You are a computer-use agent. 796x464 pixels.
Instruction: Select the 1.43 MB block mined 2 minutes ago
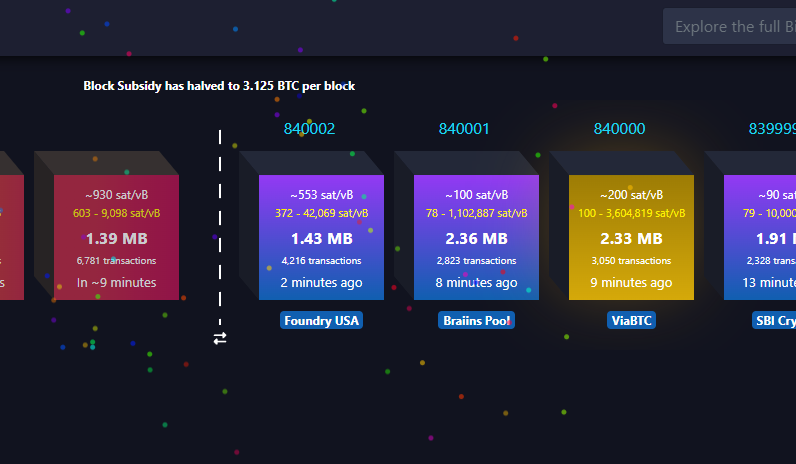click(x=321, y=237)
